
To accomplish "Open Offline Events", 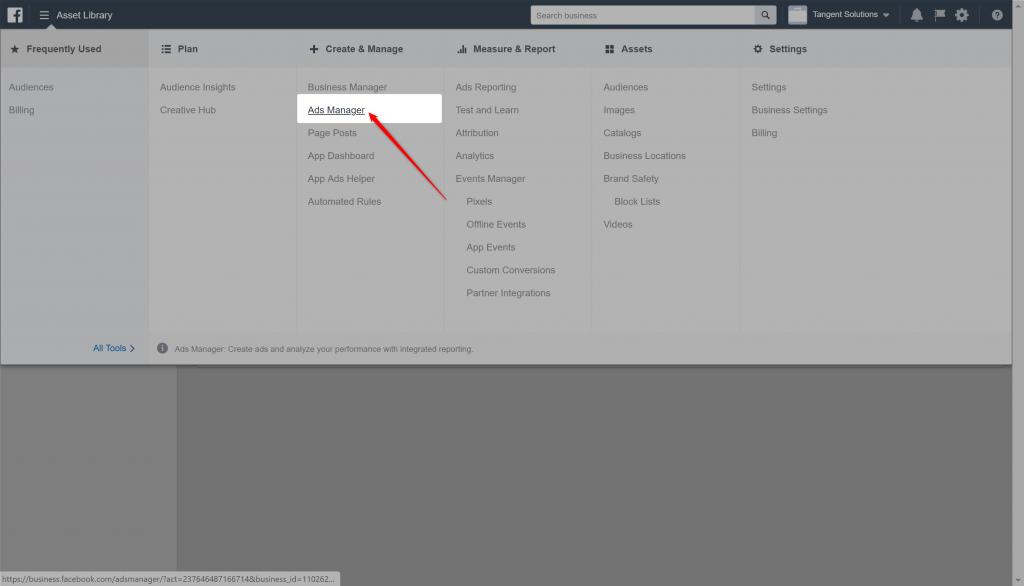I will (496, 224).
